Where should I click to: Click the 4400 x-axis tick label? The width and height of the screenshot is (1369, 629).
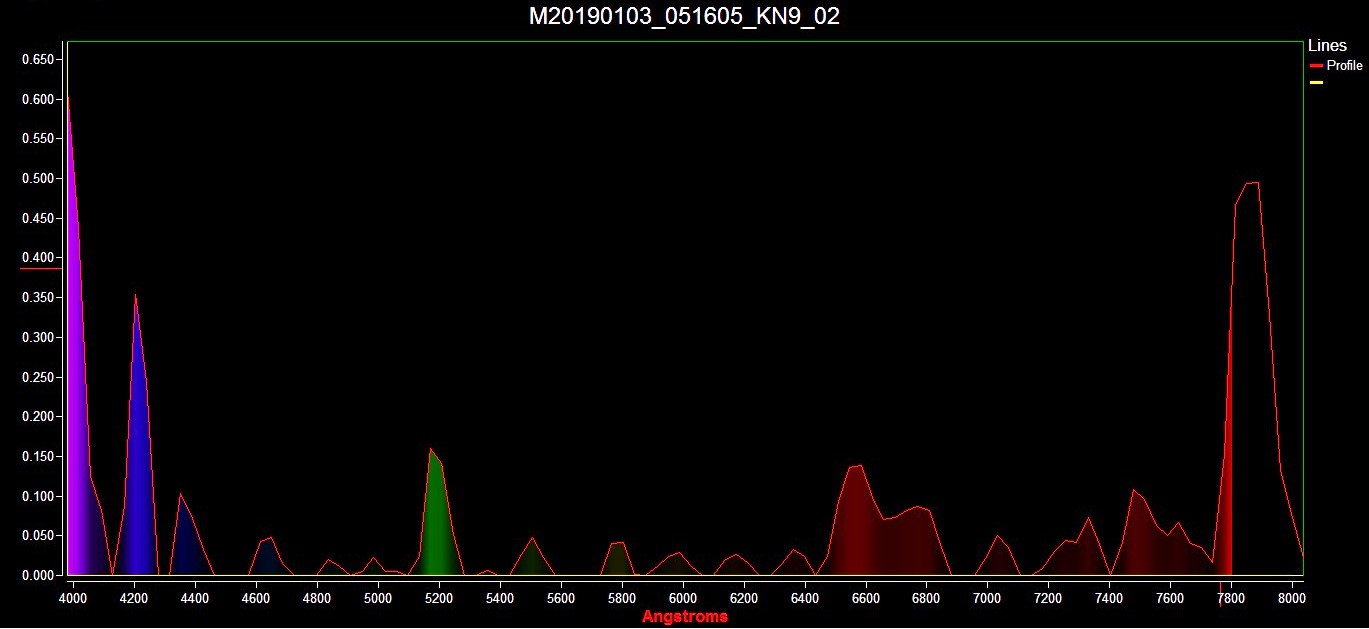(x=195, y=598)
